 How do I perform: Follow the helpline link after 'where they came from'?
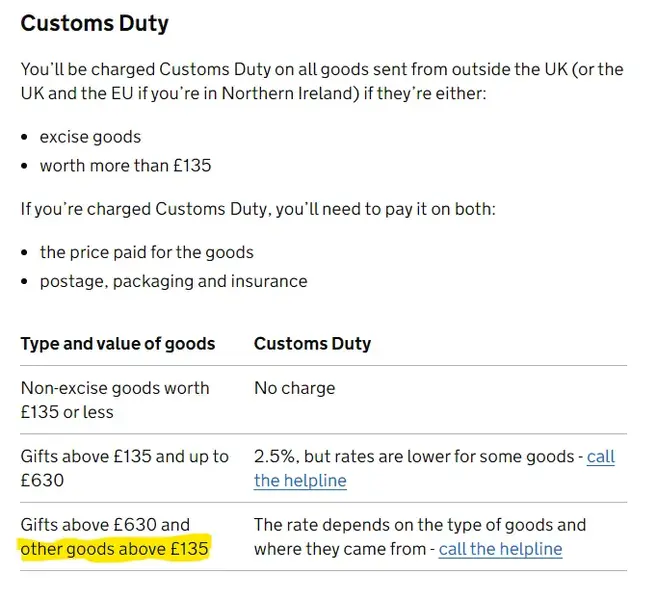500,549
